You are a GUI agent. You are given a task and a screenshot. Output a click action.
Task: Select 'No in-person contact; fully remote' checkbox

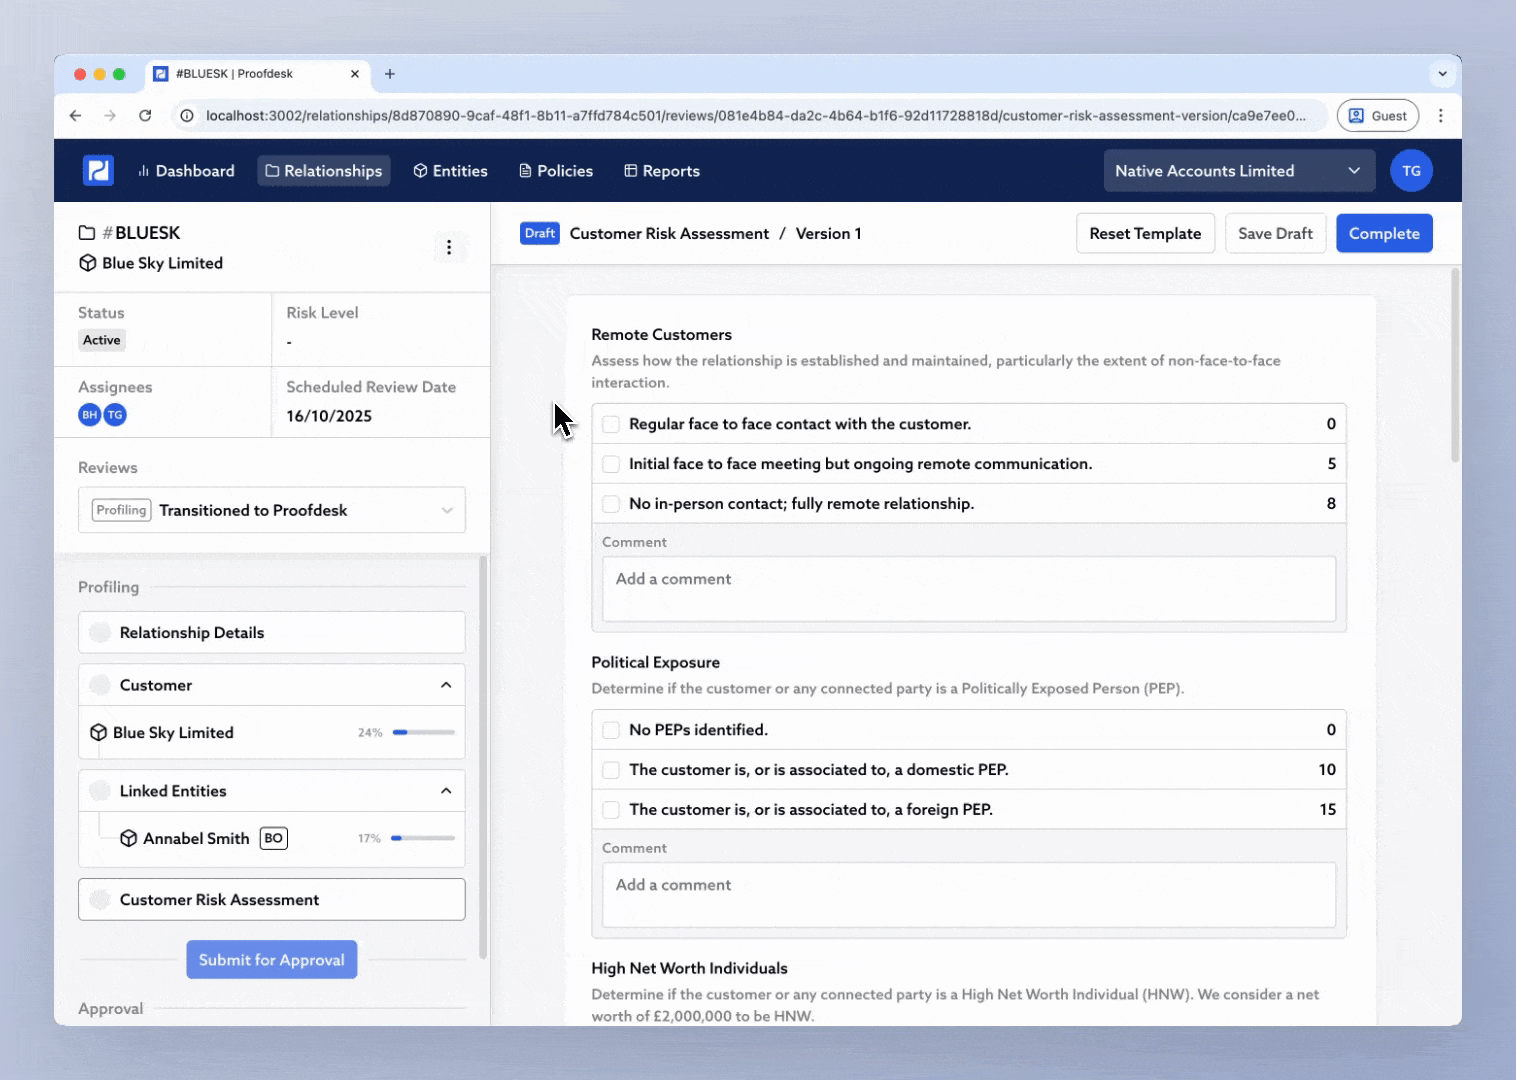point(611,504)
